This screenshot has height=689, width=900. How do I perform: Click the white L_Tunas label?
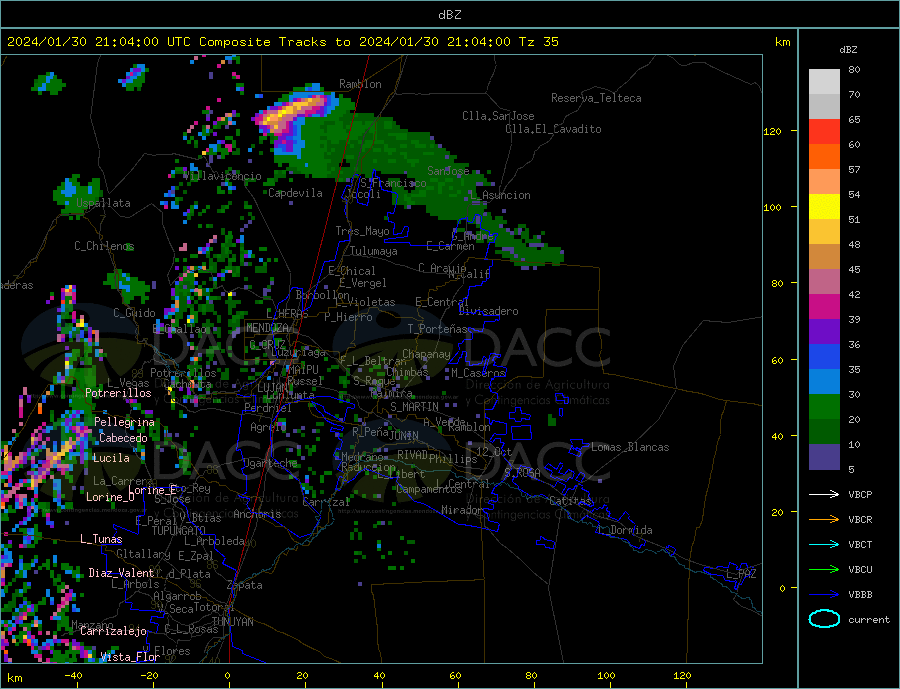pos(101,539)
